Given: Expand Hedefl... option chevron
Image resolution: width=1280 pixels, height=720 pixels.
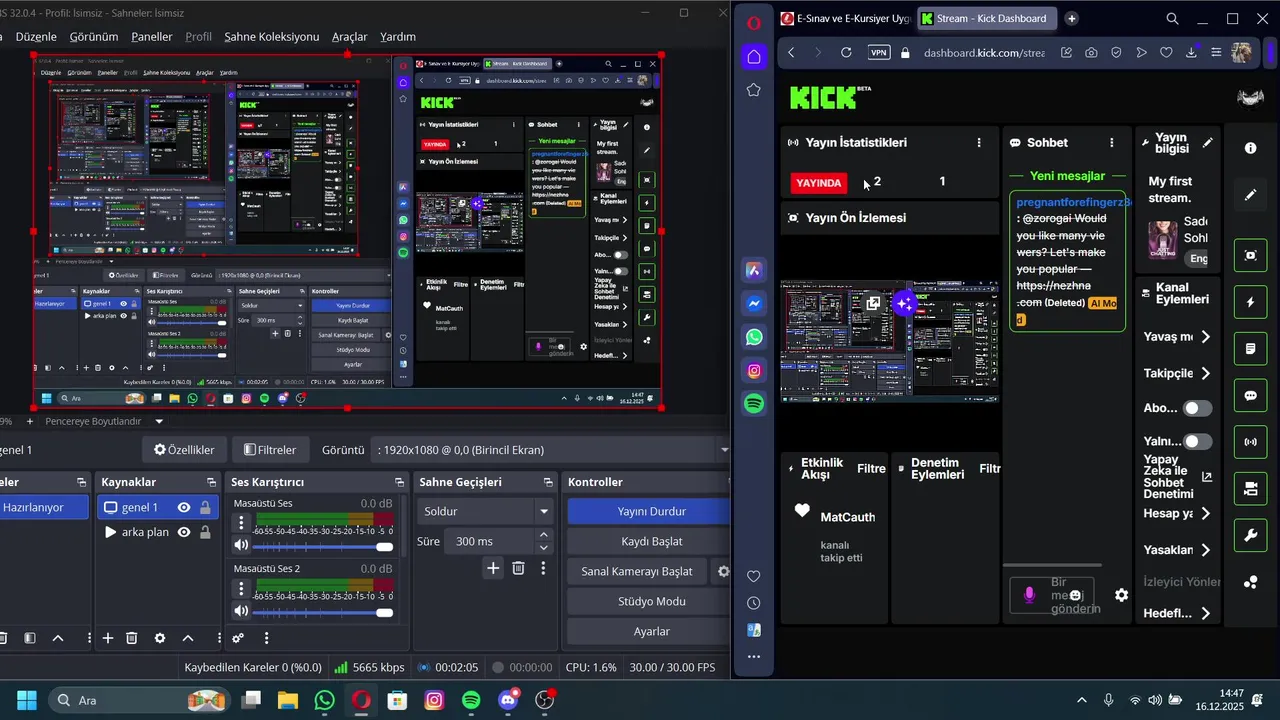Looking at the screenshot, I should point(1206,613).
